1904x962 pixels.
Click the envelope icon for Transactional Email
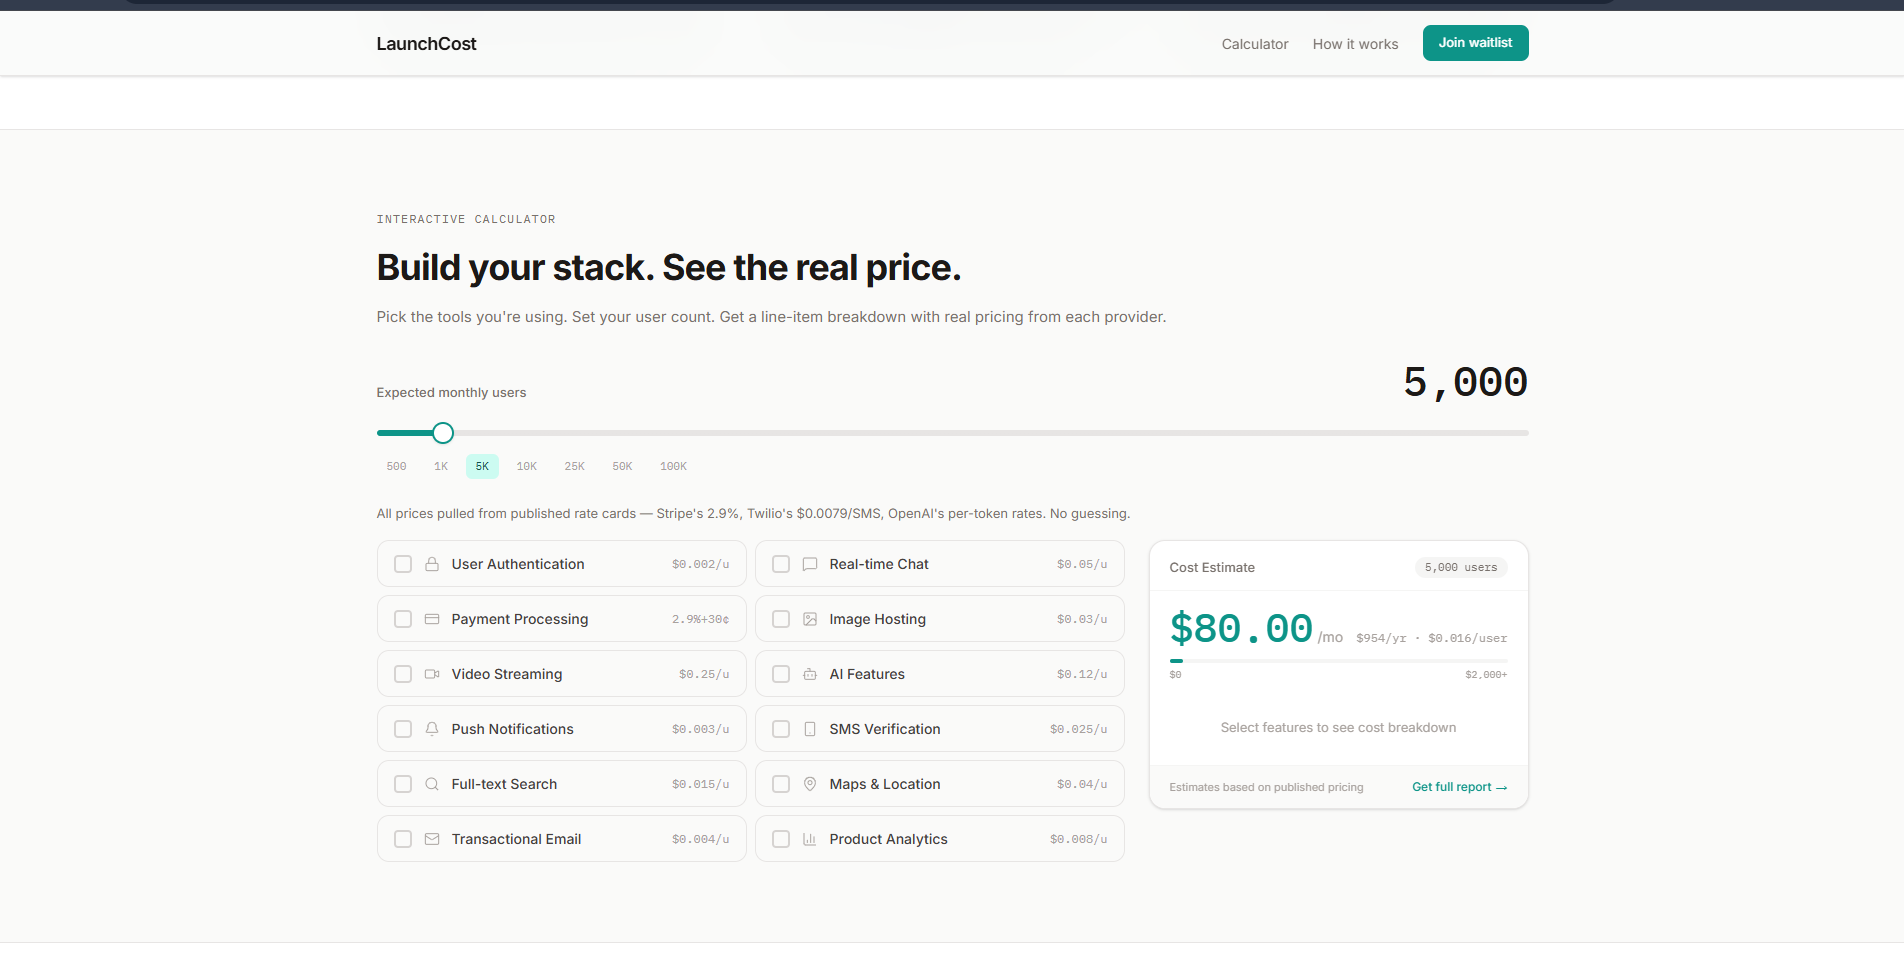[432, 839]
